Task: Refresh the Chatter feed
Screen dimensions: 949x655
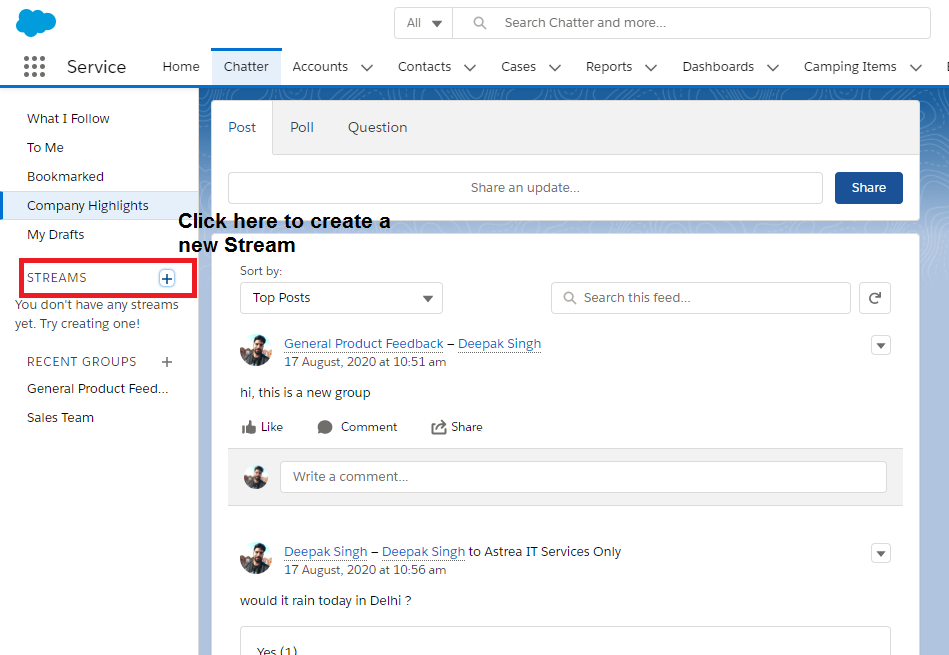Action: [x=875, y=297]
